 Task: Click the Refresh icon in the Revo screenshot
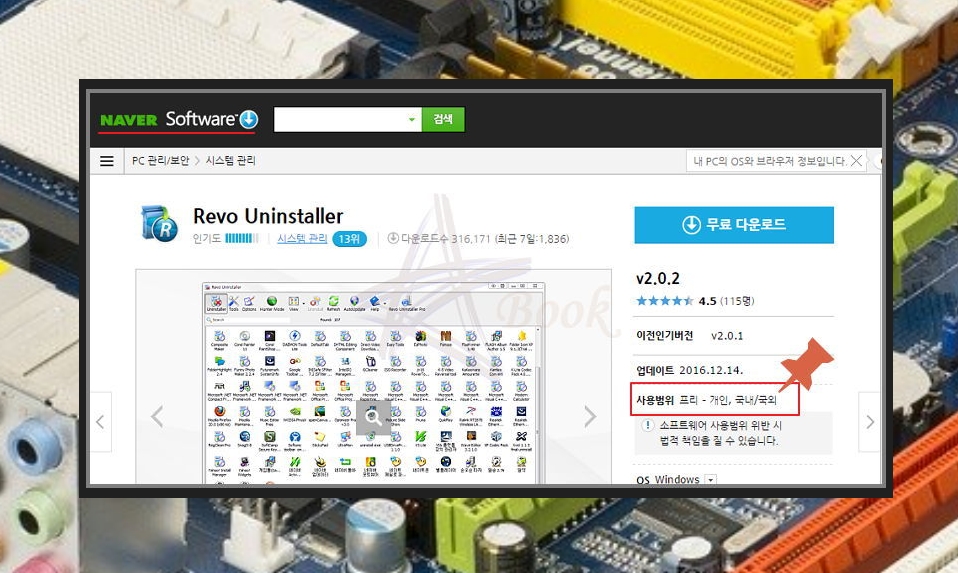click(x=334, y=302)
